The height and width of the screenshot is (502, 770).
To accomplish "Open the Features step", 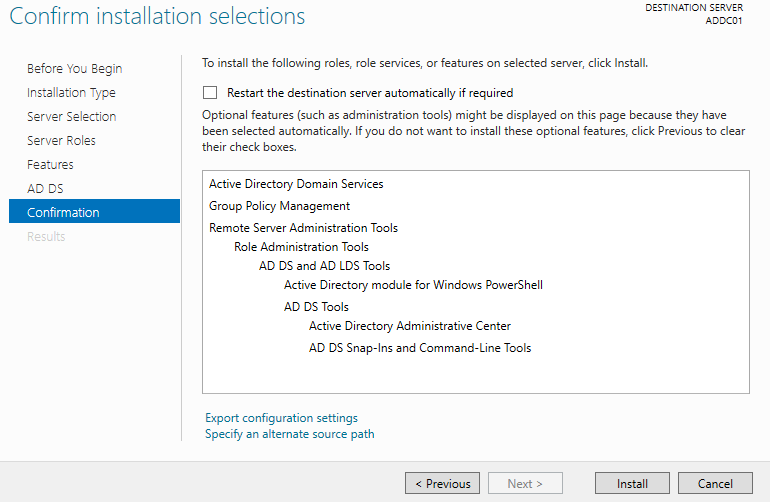I will [50, 165].
